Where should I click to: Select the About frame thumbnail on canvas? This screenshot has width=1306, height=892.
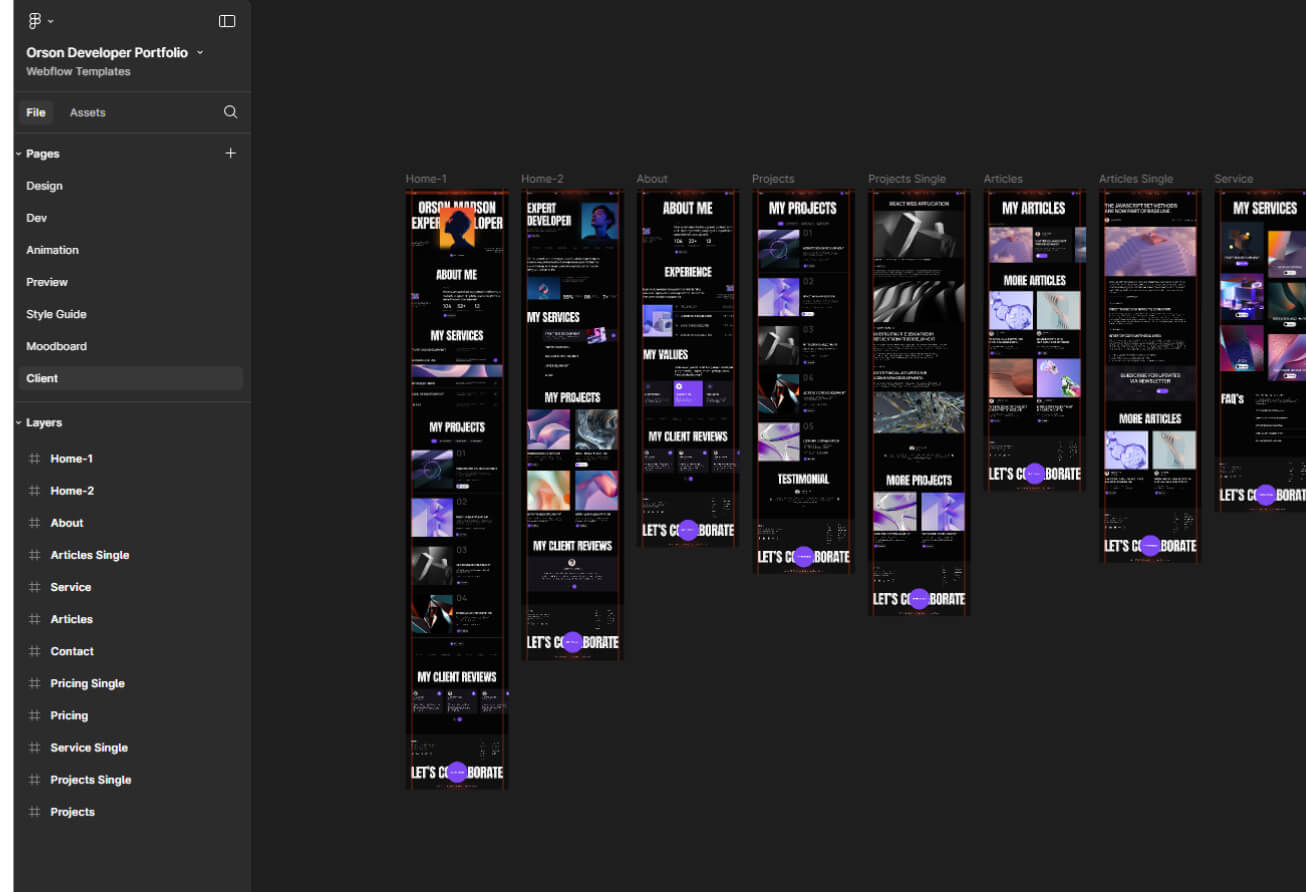pyautogui.click(x=688, y=368)
